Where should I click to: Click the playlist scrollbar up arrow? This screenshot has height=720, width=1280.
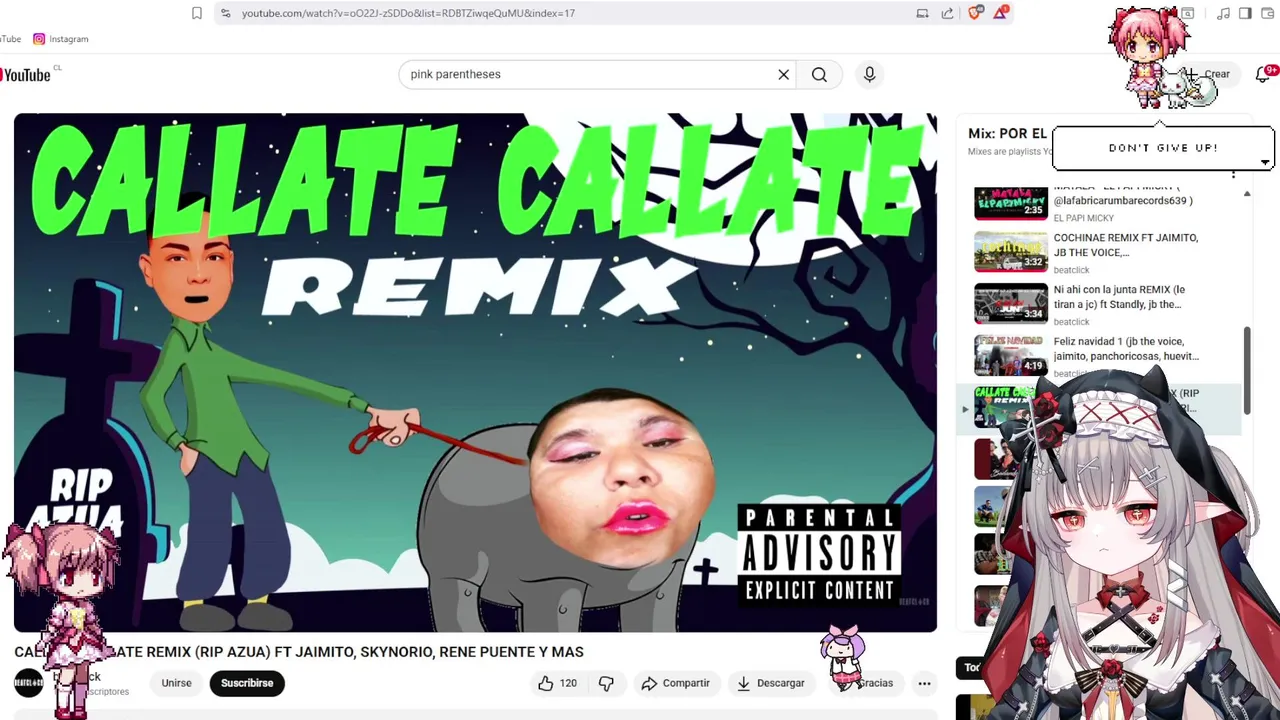(1247, 193)
